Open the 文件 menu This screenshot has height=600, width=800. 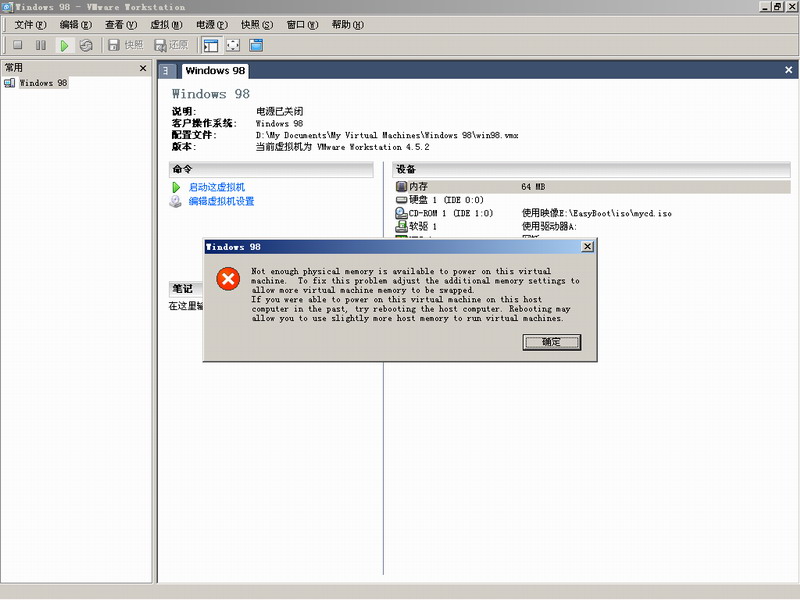click(x=30, y=24)
